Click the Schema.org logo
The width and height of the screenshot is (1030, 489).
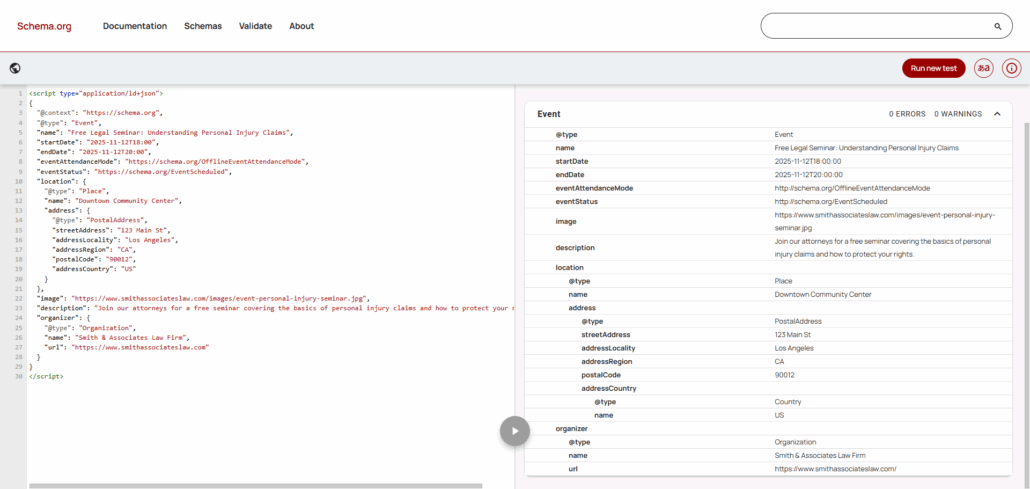click(44, 26)
